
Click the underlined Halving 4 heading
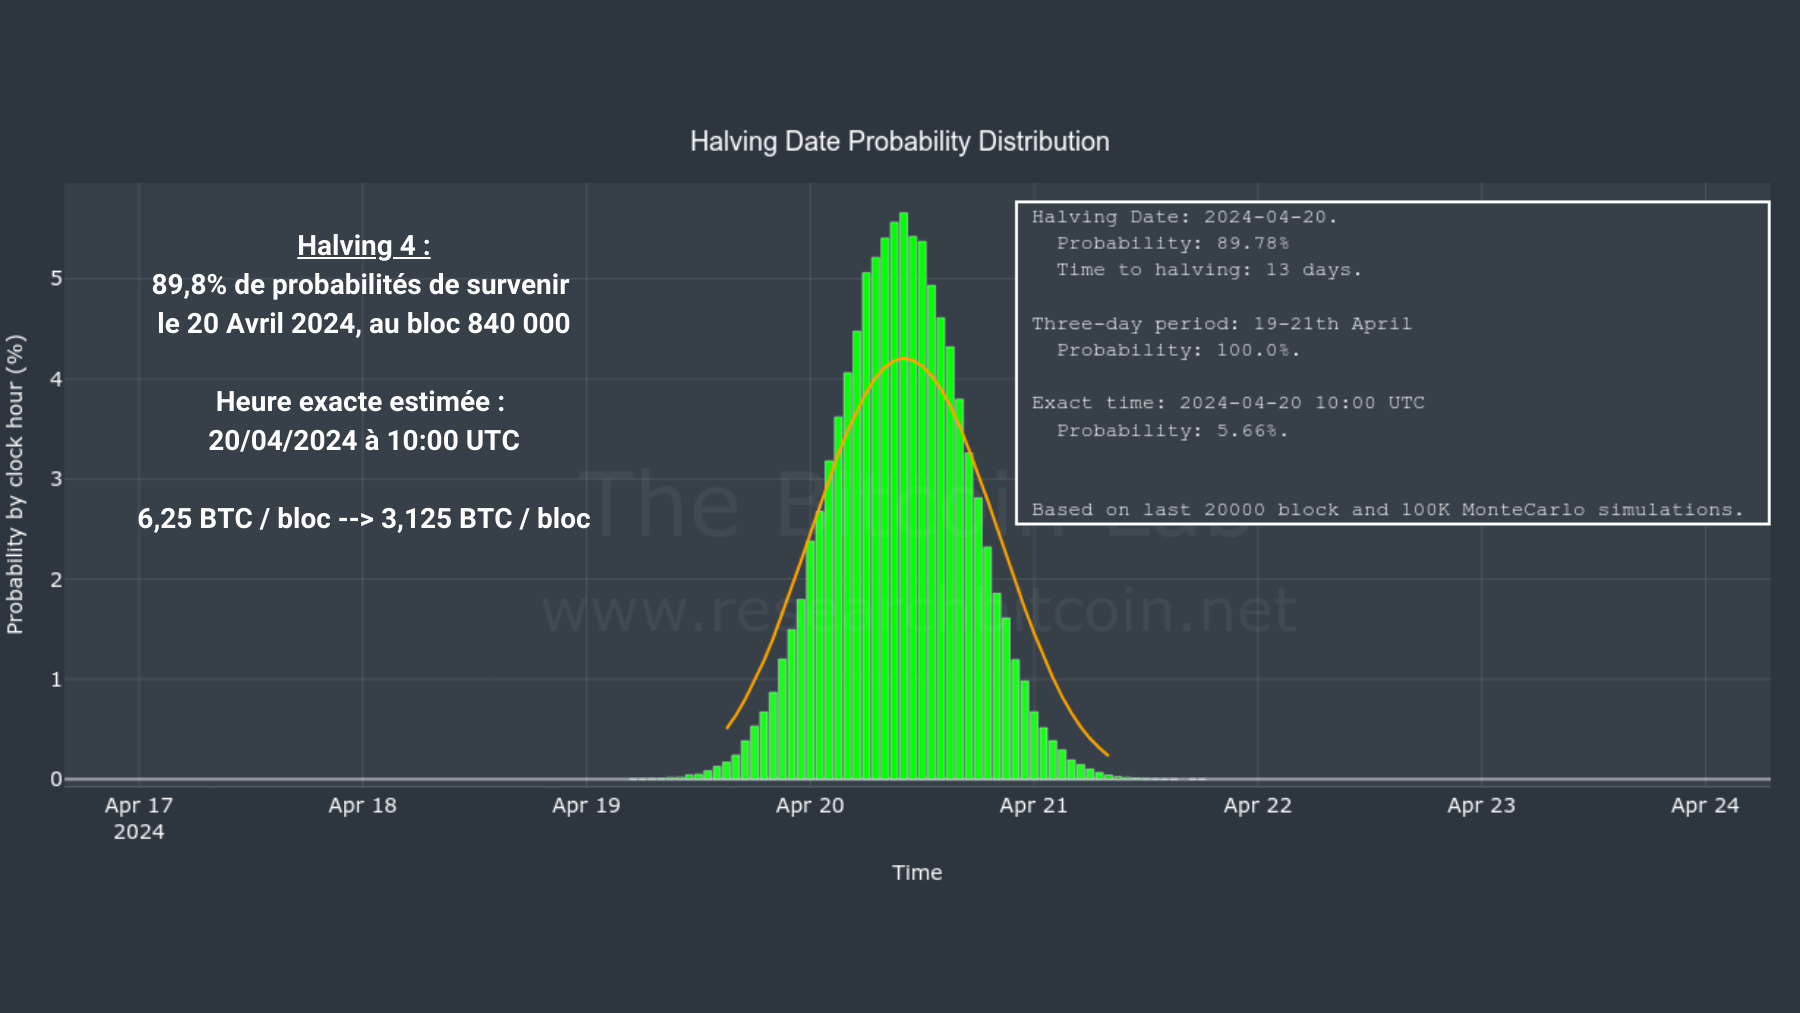coord(364,245)
